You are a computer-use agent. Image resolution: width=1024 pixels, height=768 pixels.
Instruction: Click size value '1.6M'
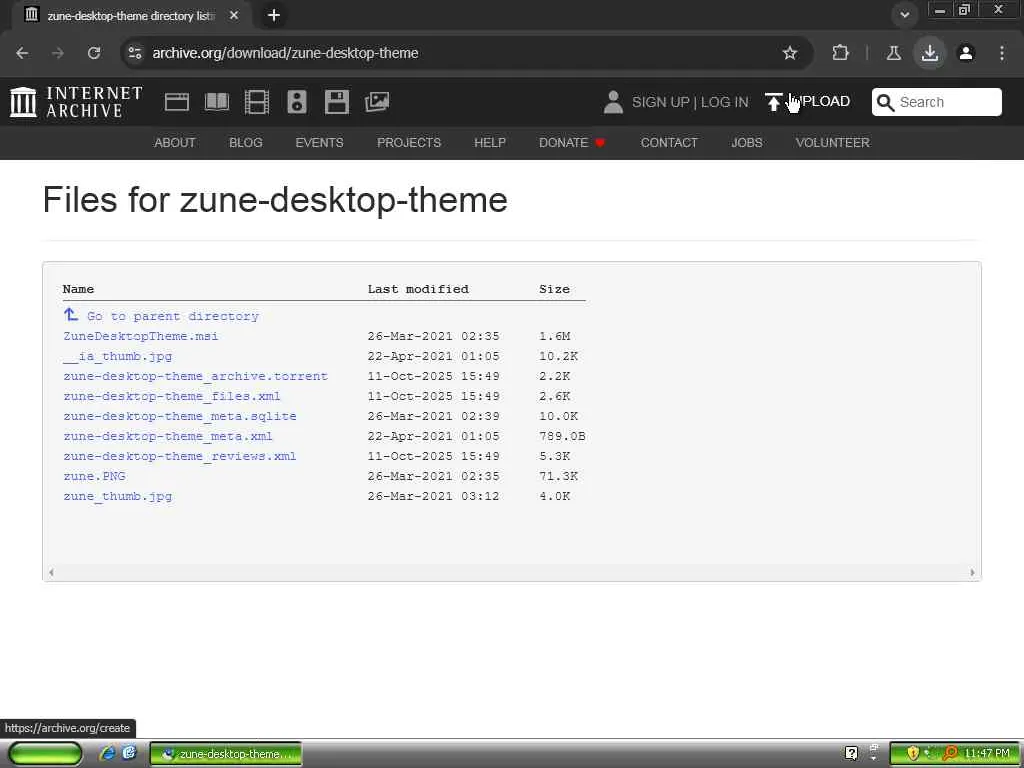(554, 336)
